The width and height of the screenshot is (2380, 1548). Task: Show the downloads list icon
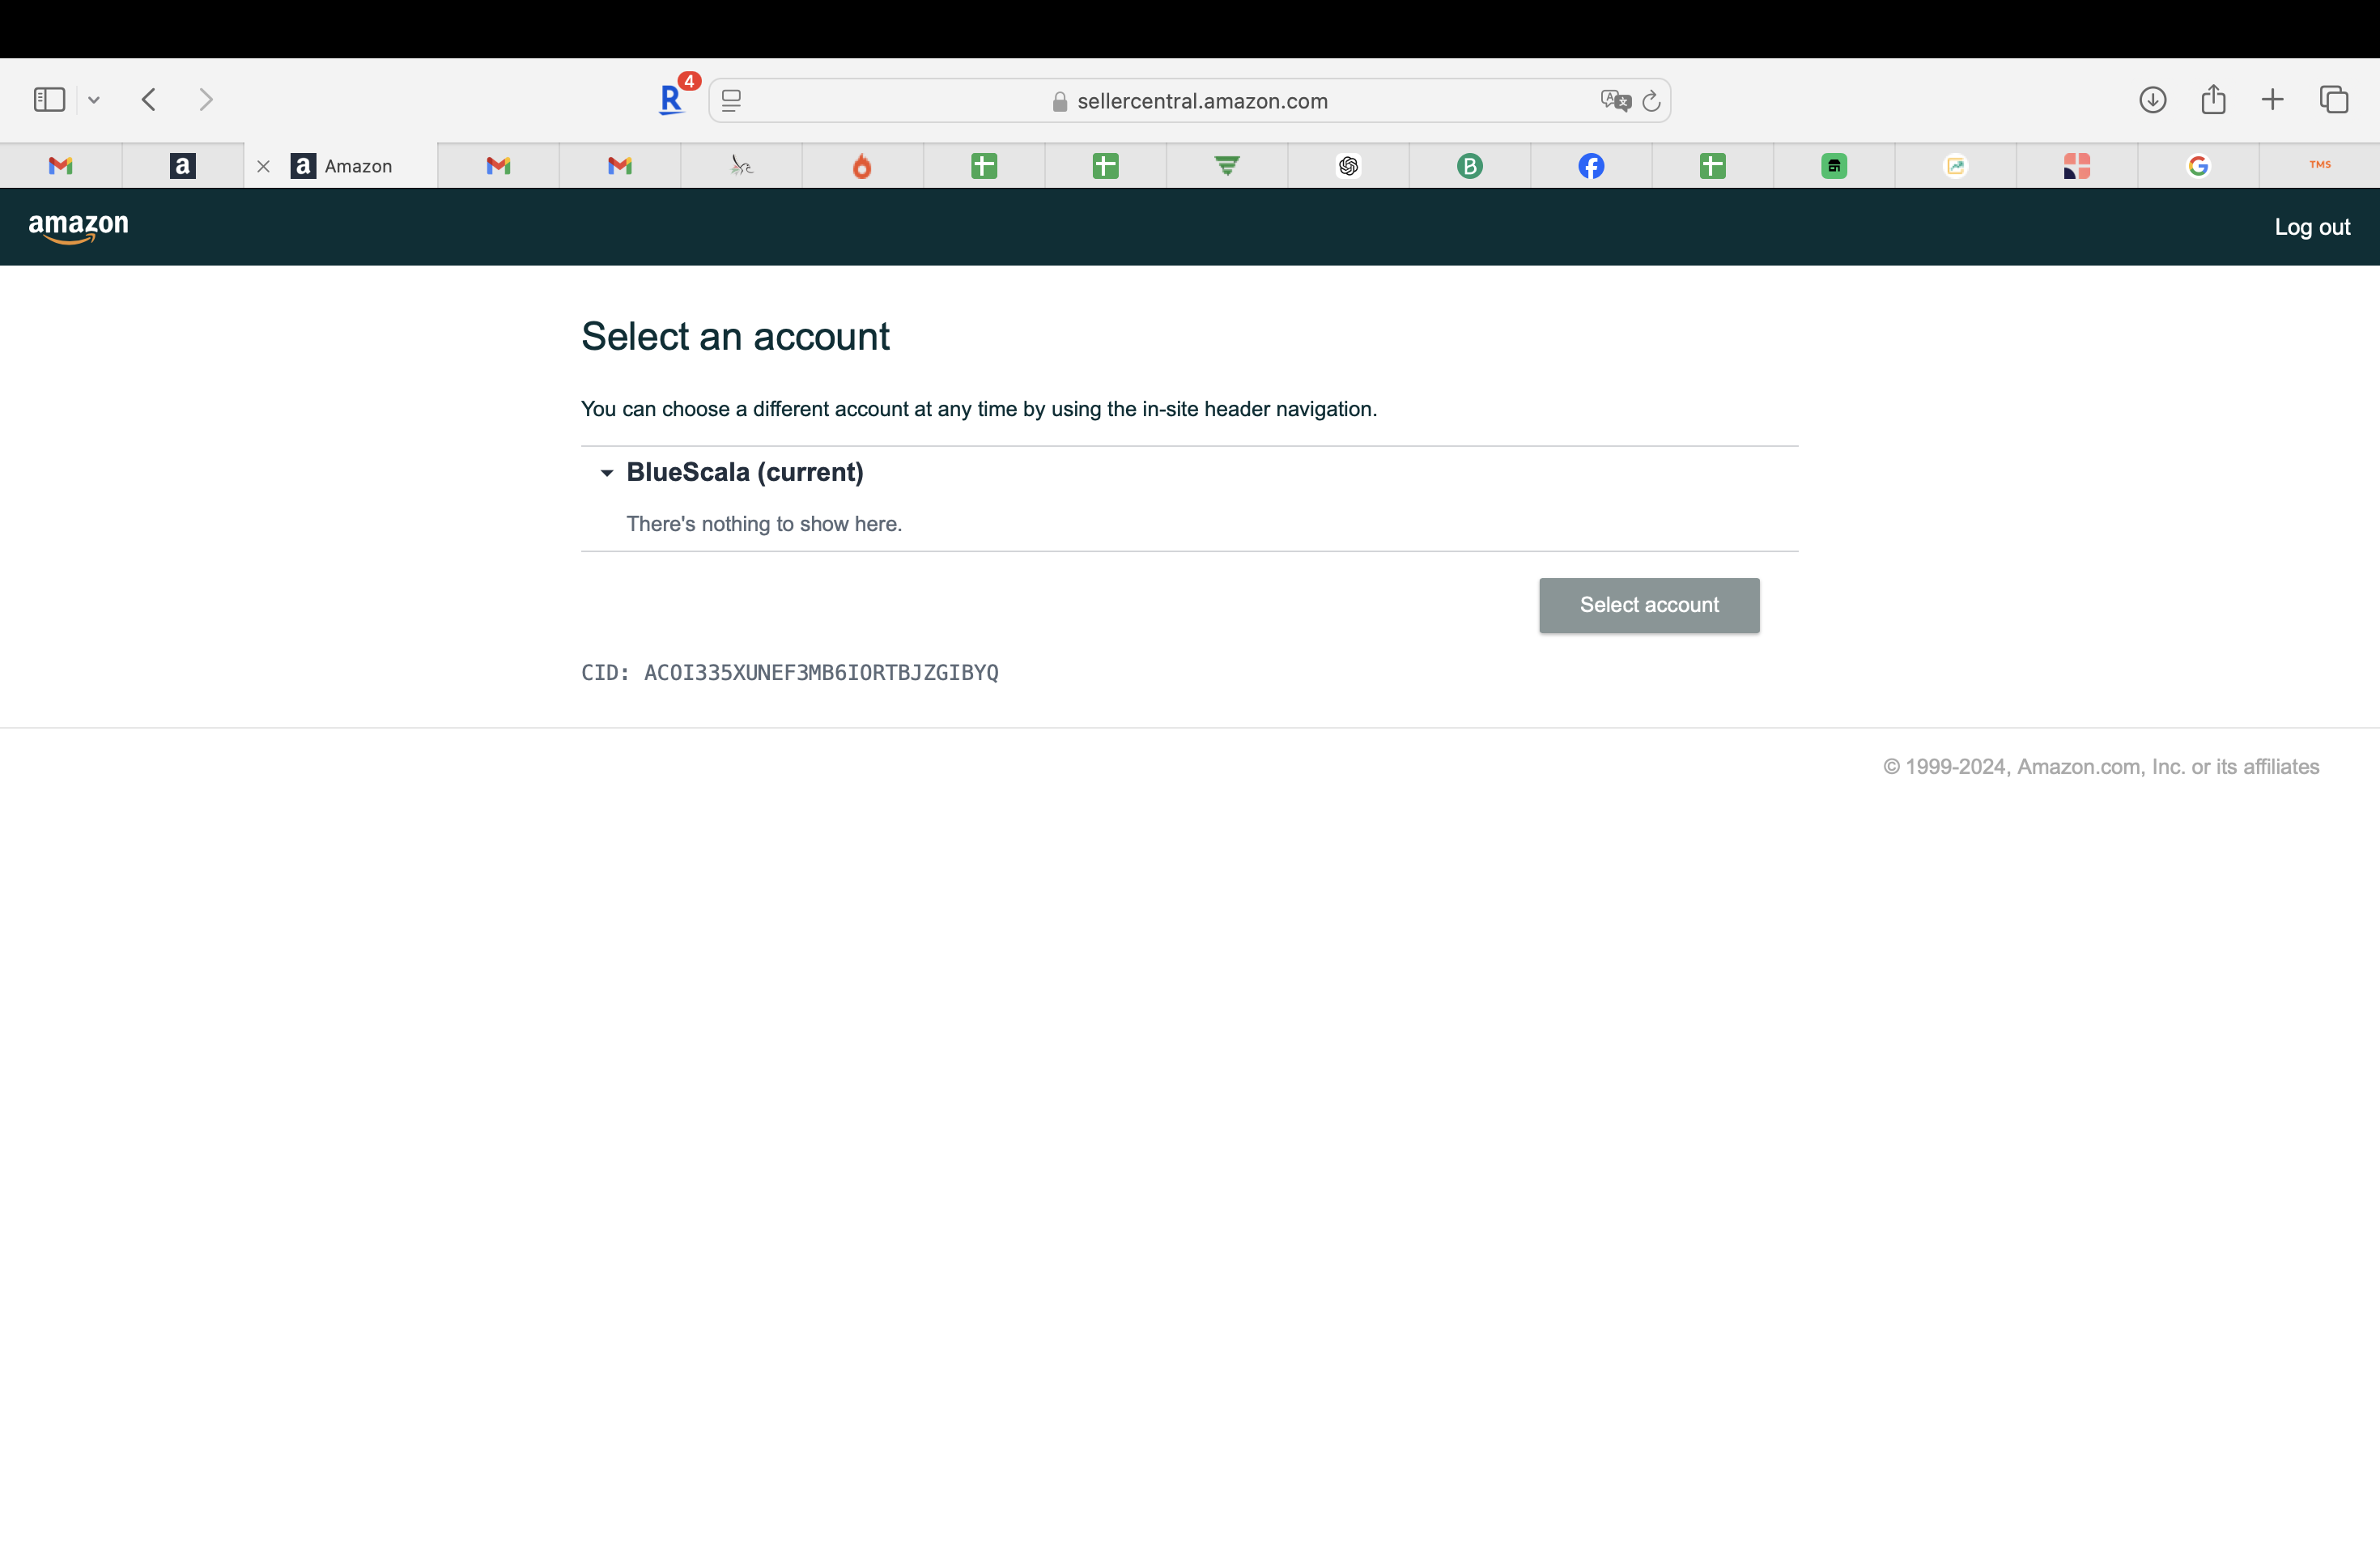point(2153,100)
